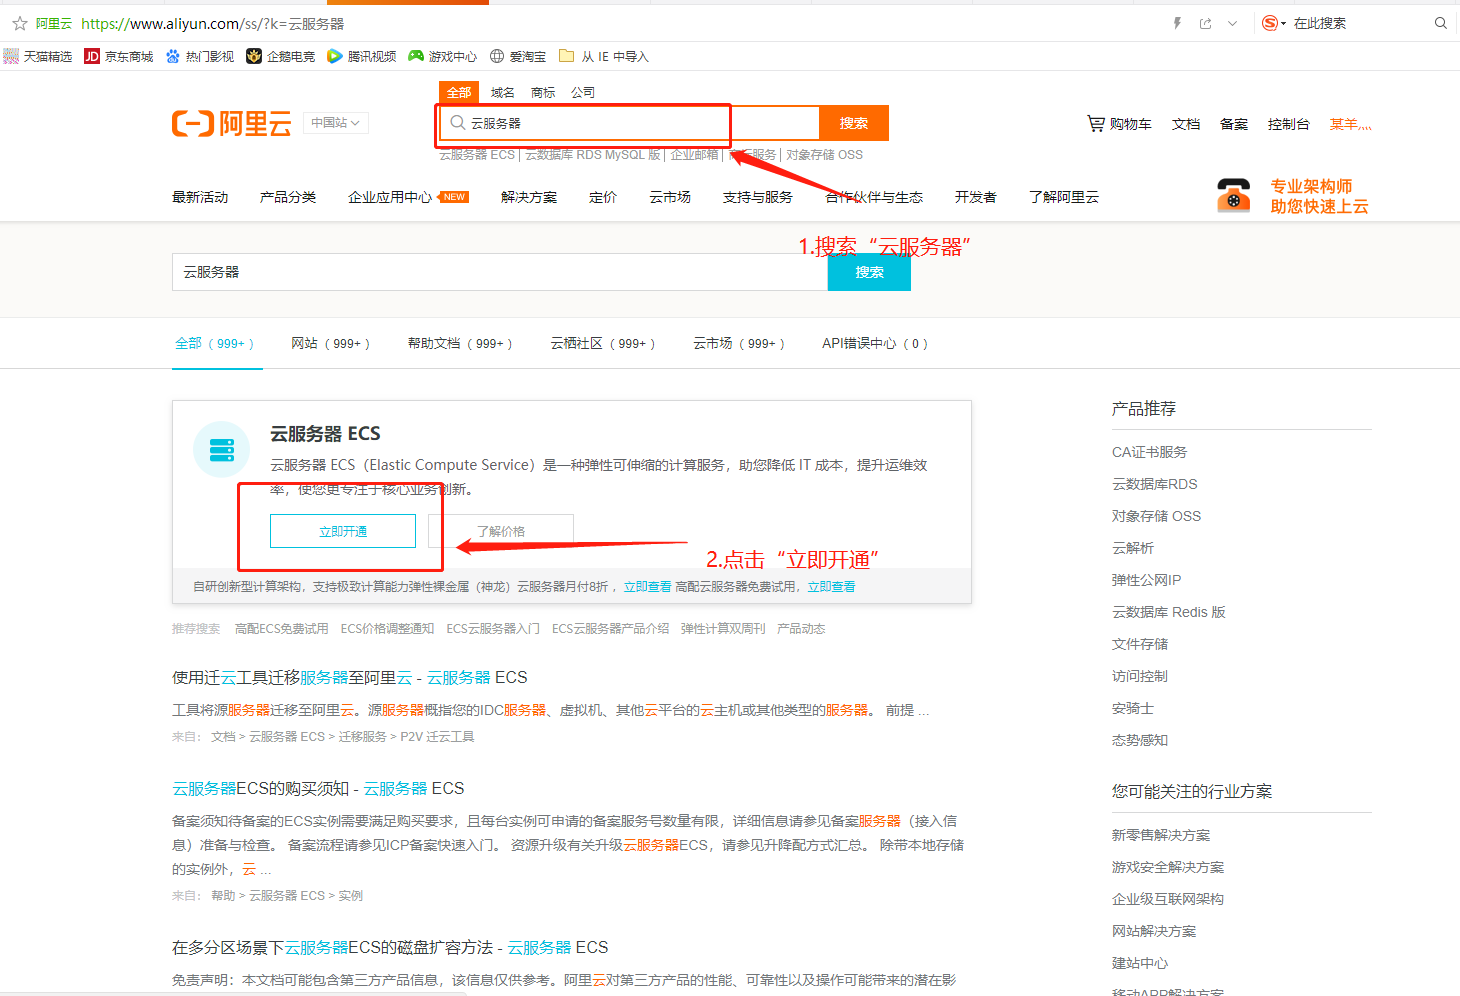Open the 京东商城 bookmark
Viewport: 1460px width, 996px height.
click(119, 56)
